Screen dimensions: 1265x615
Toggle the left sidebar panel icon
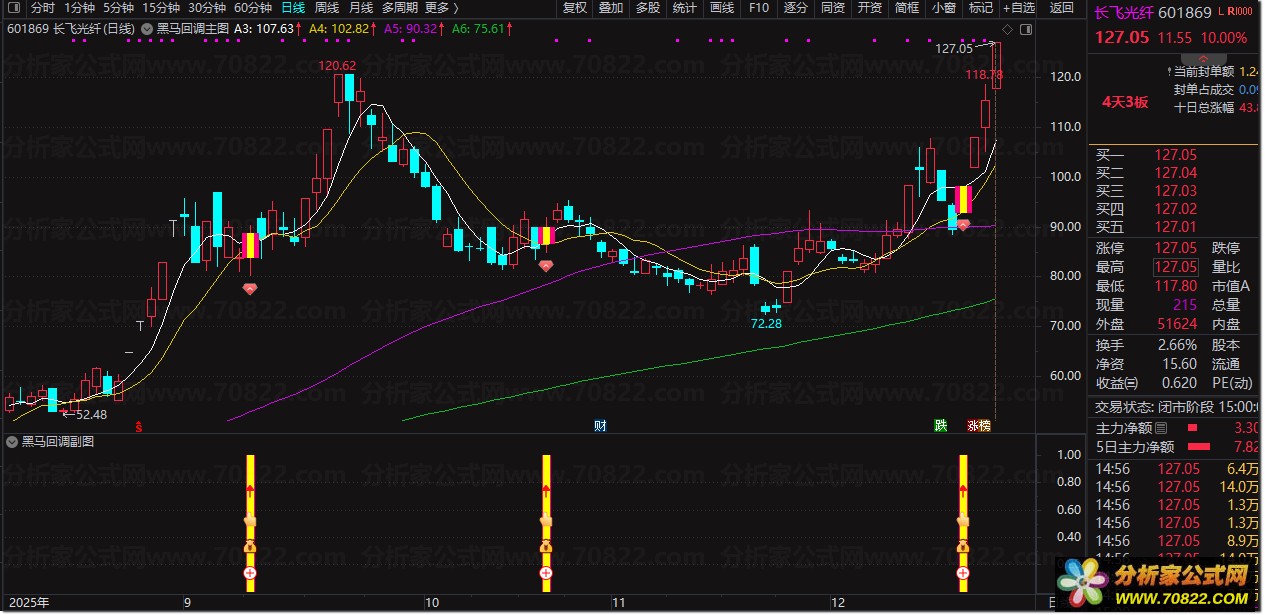coord(12,8)
